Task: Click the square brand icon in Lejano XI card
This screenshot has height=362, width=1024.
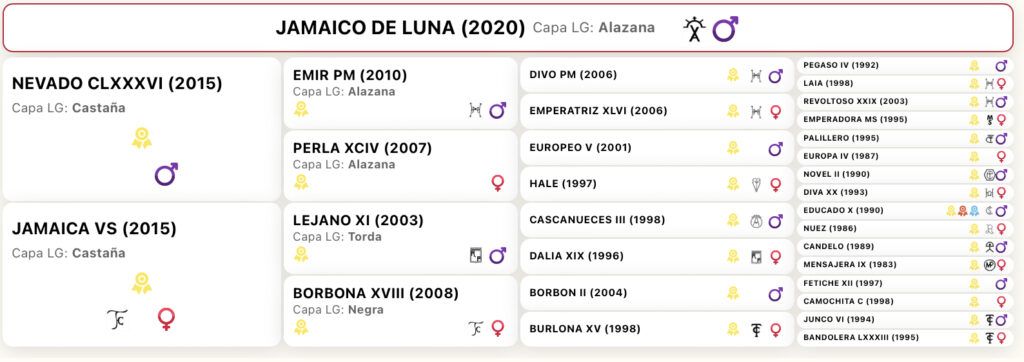Action: coord(476,255)
